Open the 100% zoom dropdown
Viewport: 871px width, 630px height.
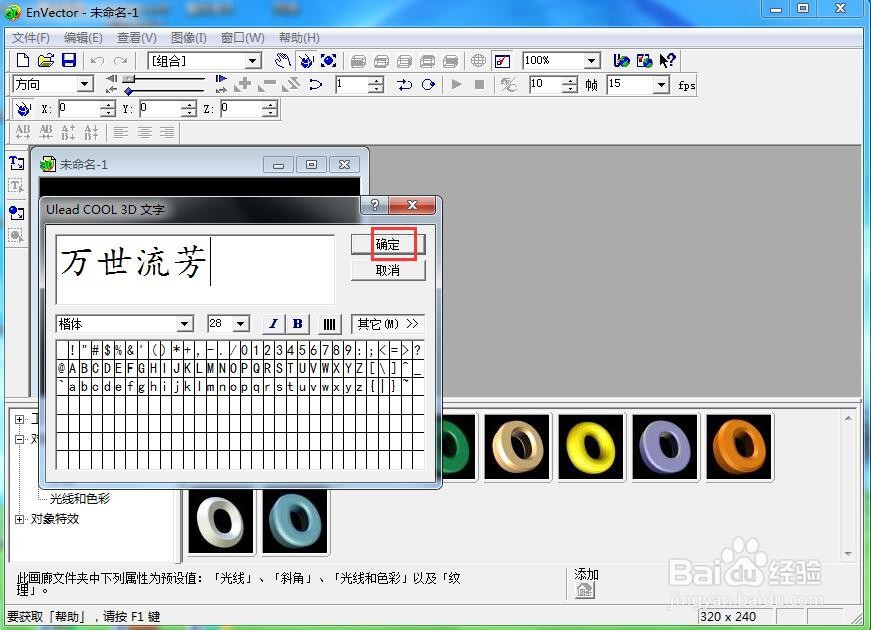(592, 61)
